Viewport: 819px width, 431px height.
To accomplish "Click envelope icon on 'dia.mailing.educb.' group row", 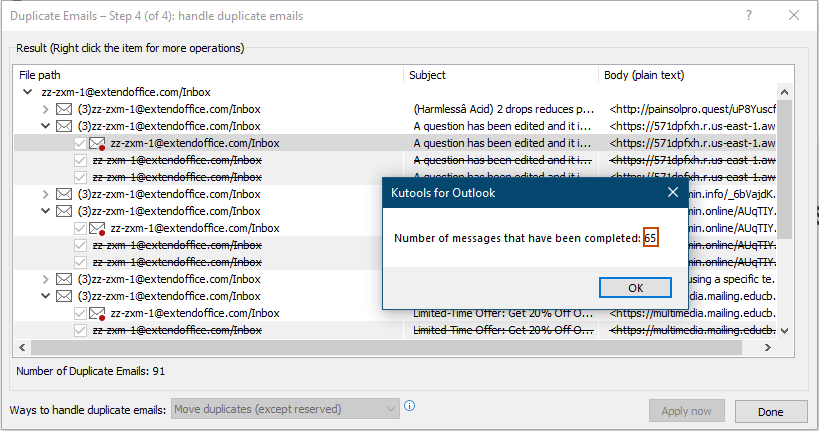I will click(x=64, y=296).
